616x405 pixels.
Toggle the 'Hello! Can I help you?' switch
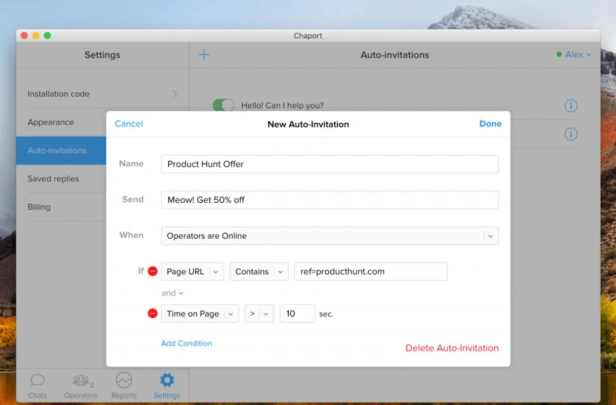[223, 105]
